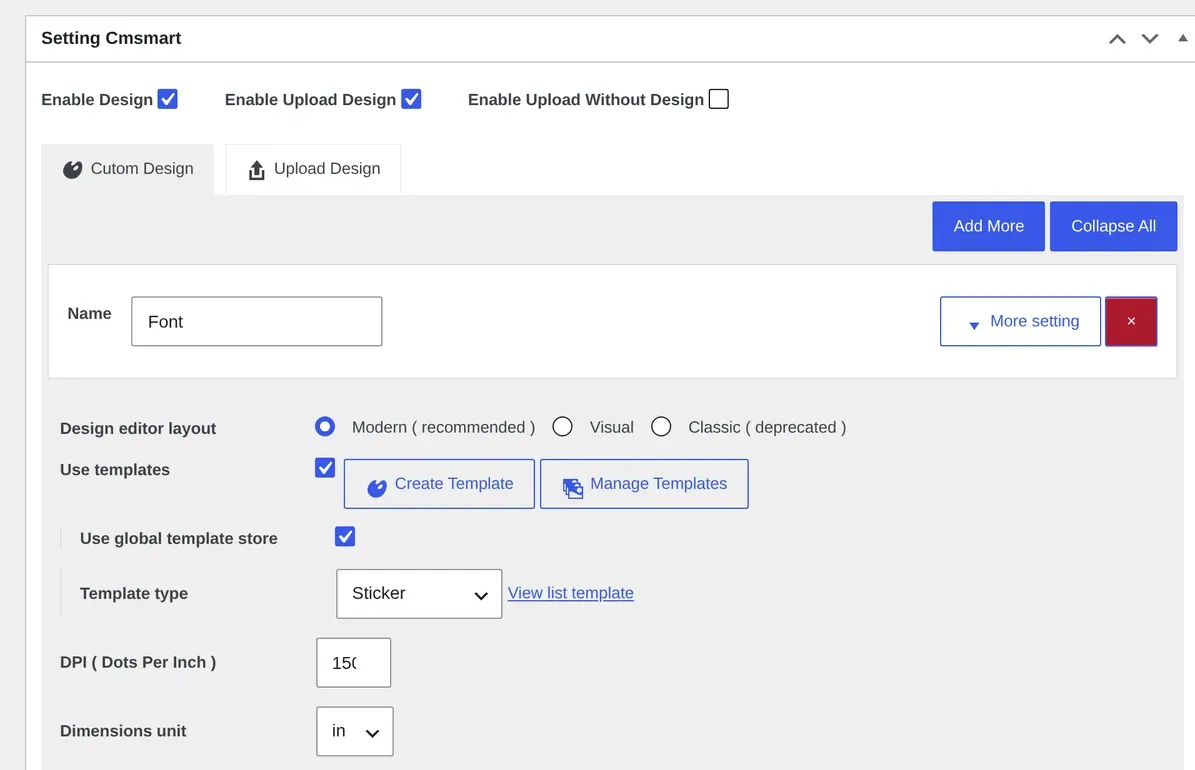
Task: Check Enable Upload Without Design
Action: click(x=719, y=99)
